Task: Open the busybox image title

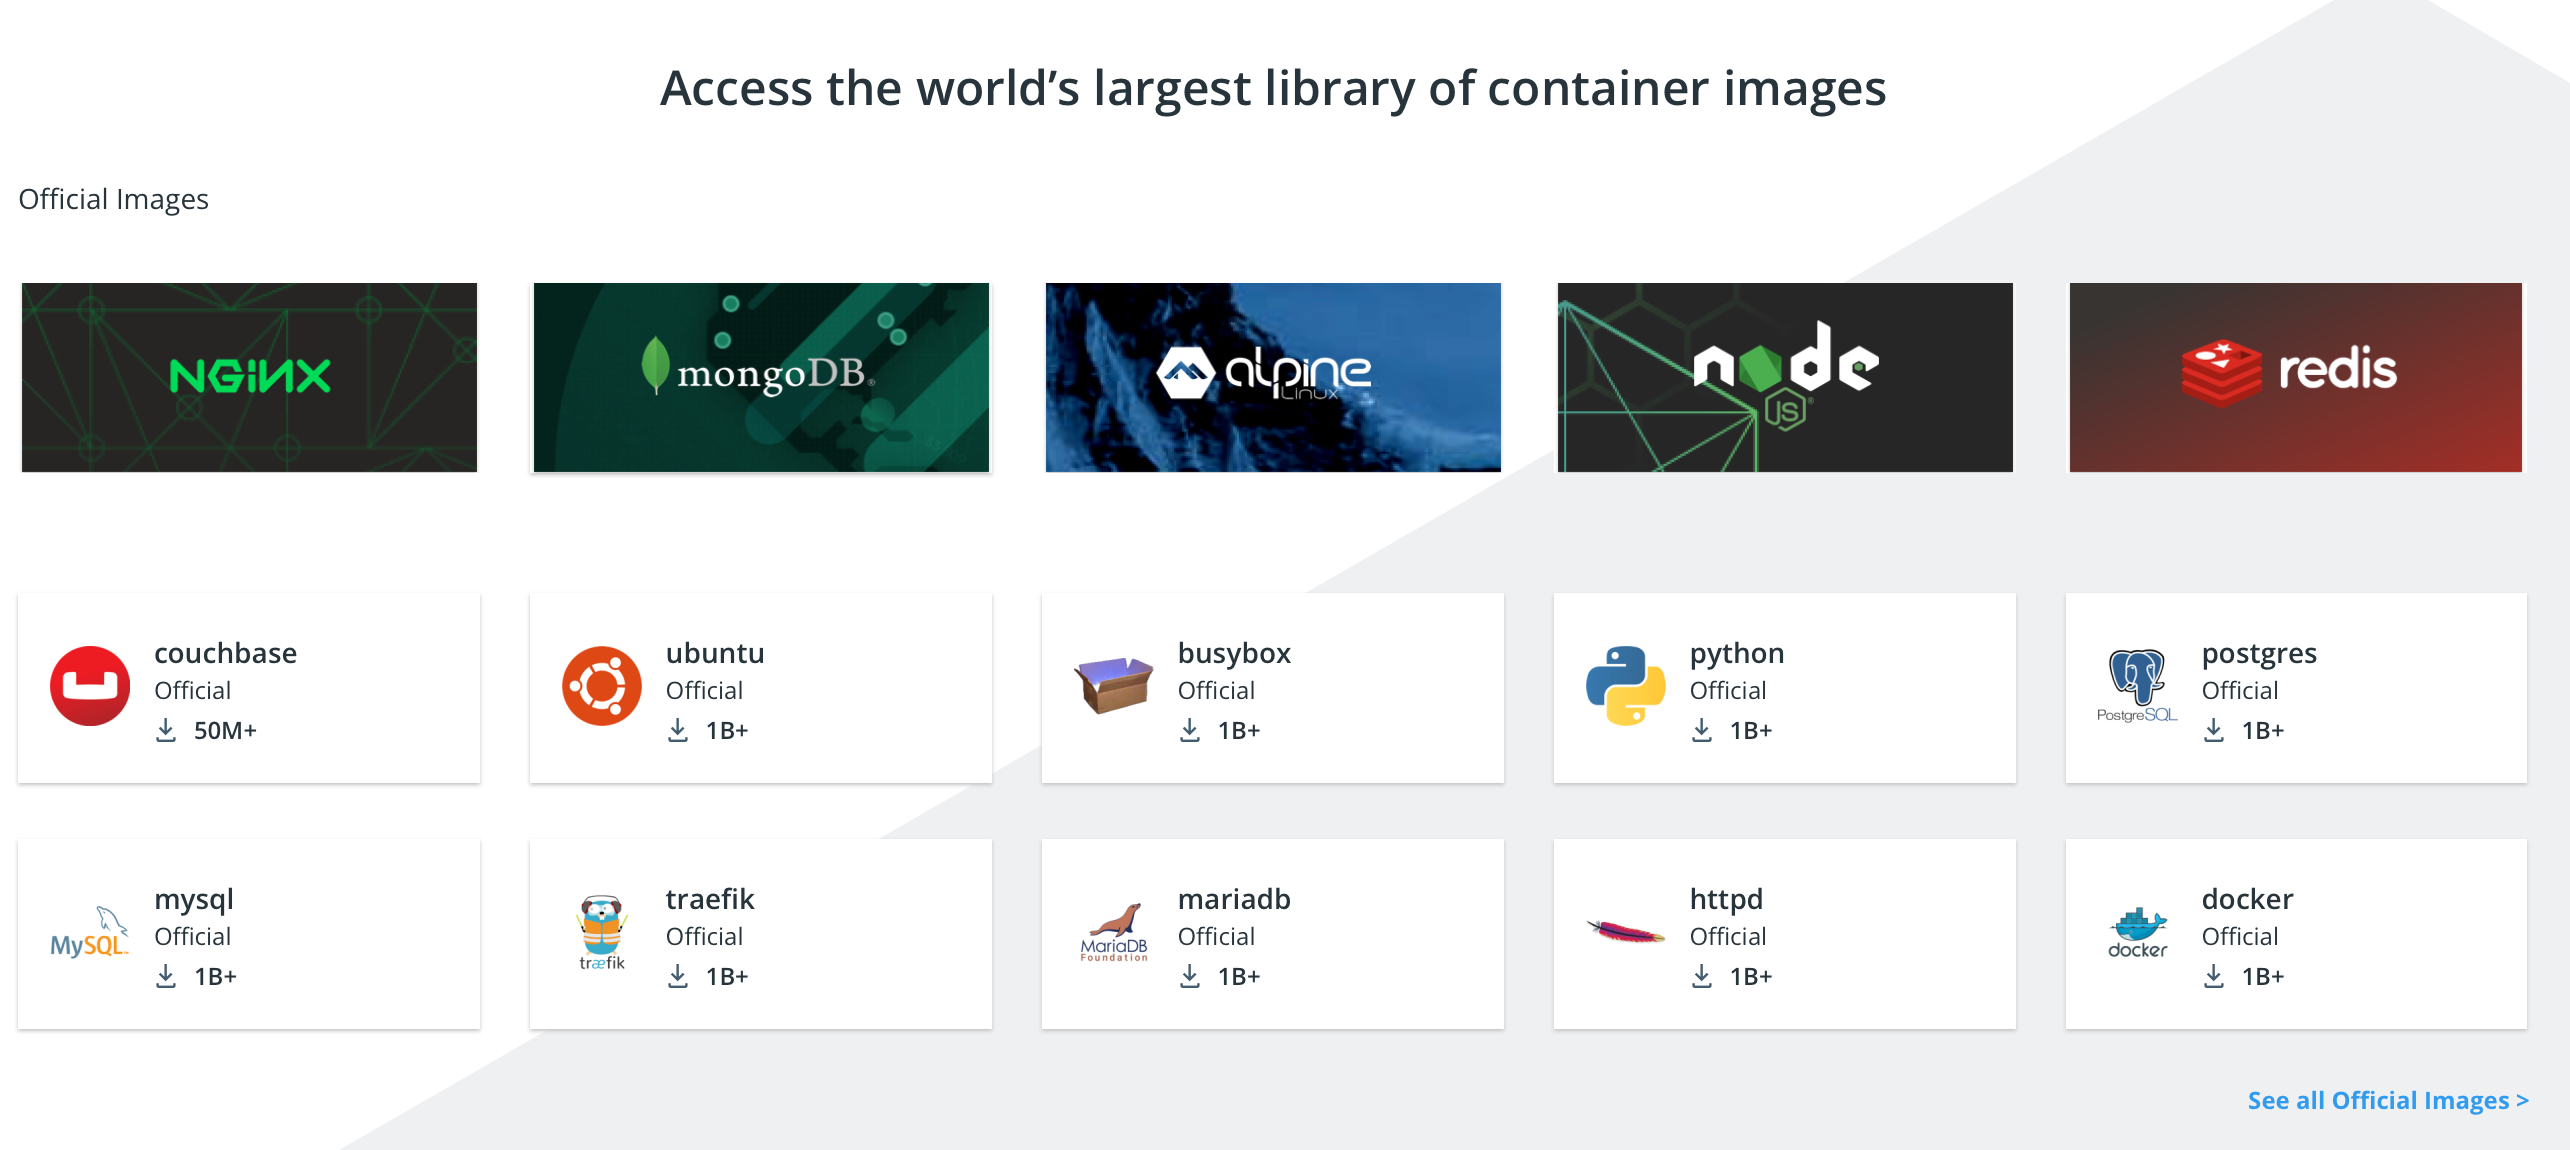Action: (1234, 654)
